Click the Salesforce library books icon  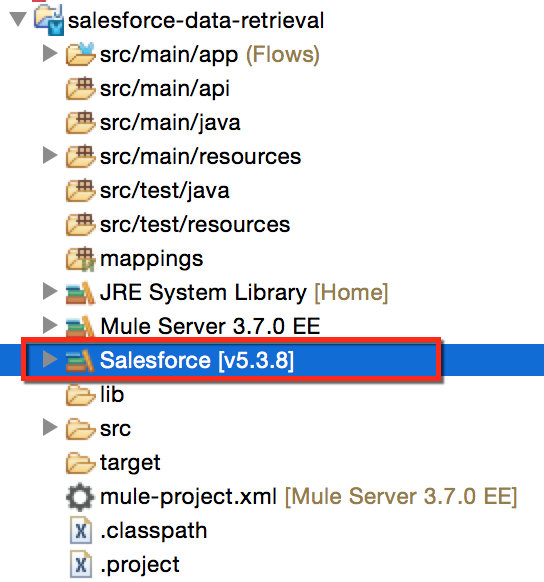click(x=81, y=360)
